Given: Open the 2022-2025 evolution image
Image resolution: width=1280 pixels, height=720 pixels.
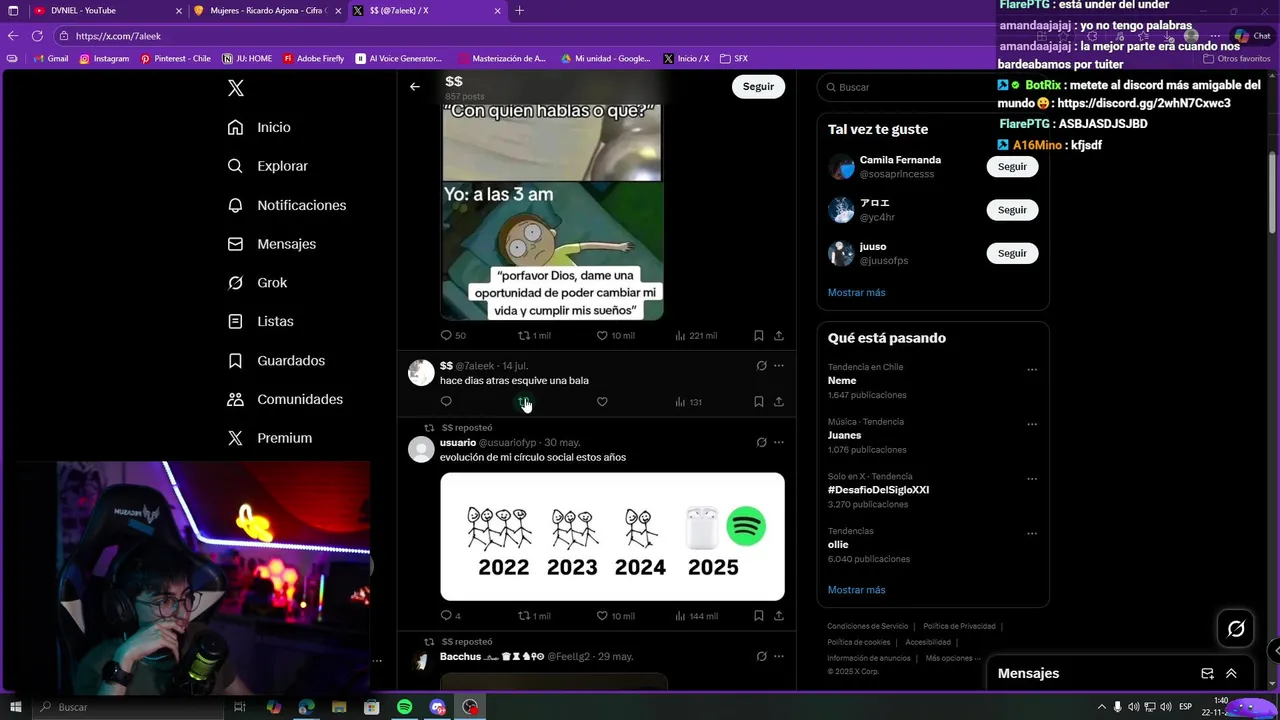Looking at the screenshot, I should [x=612, y=537].
